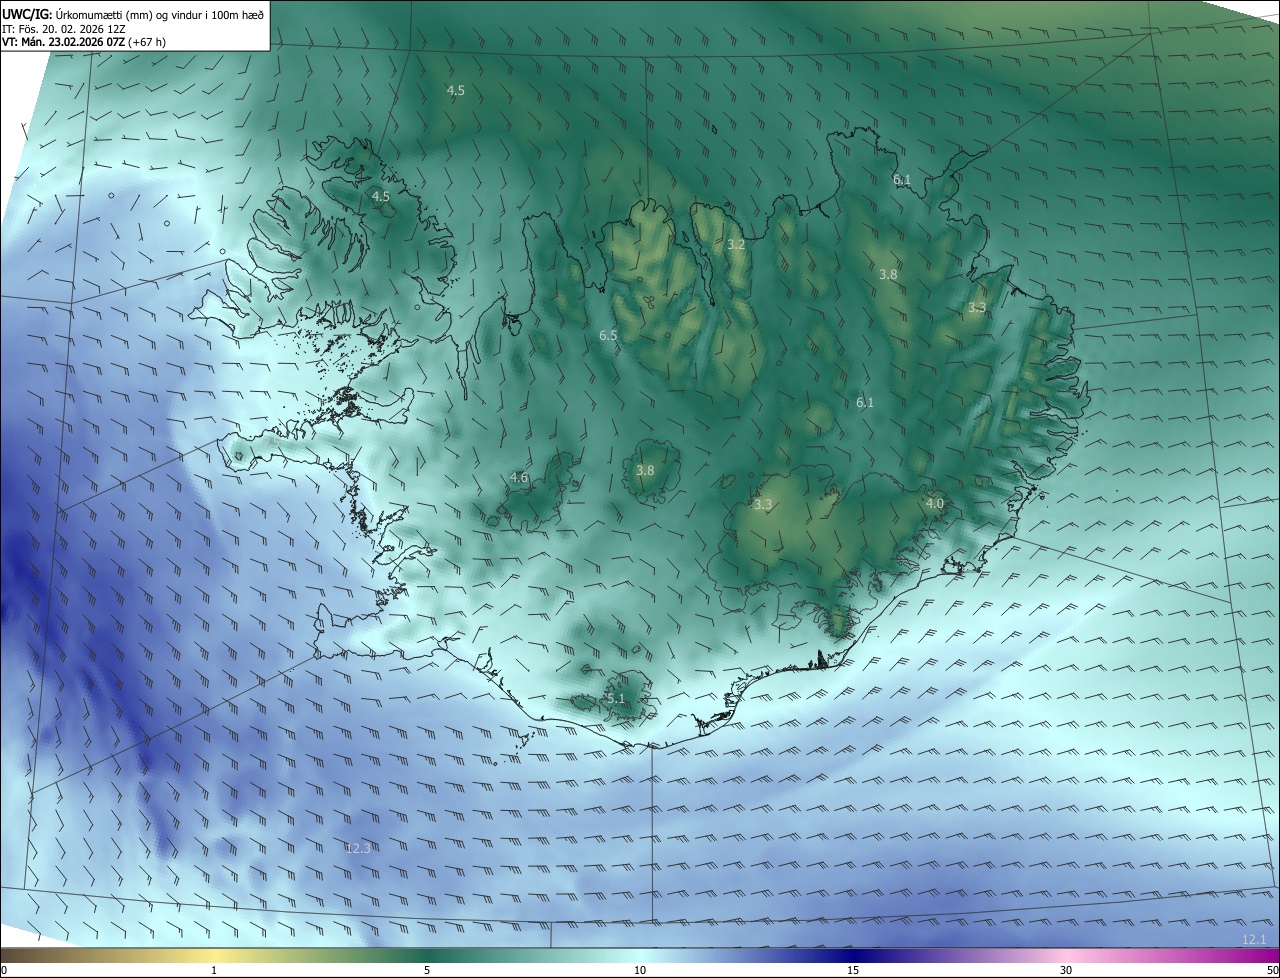This screenshot has width=1280, height=978.
Task: Click the 12.1 value in the bottom-right corner
Action: click(1254, 939)
